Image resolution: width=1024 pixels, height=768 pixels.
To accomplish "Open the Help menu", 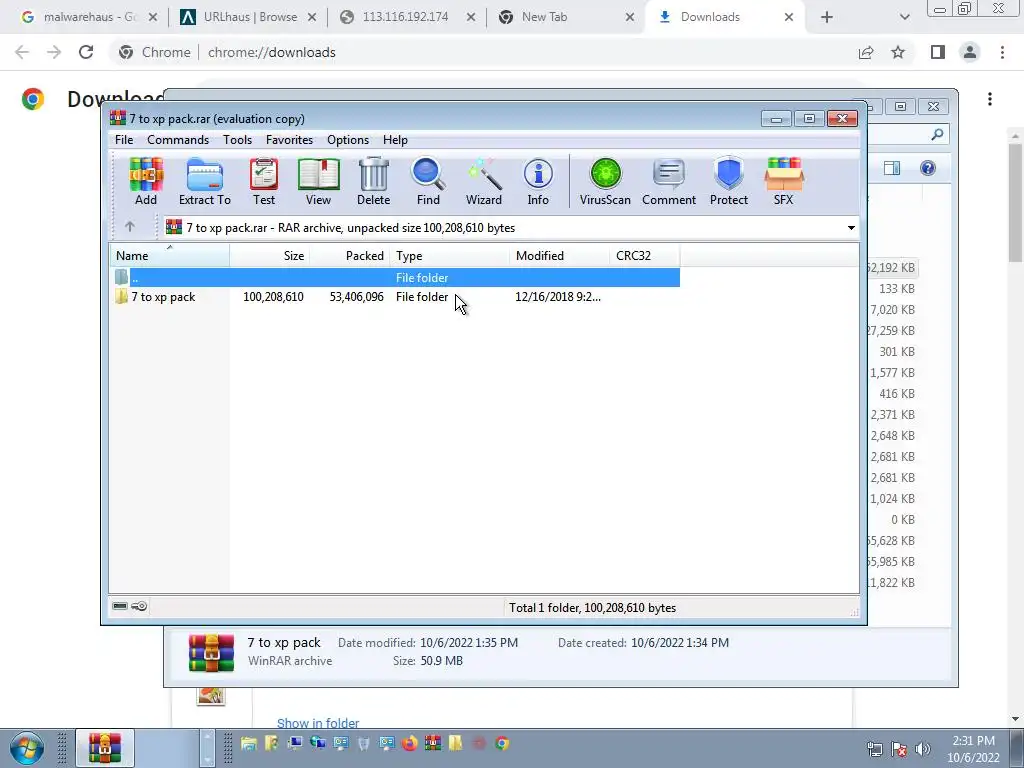I will point(395,140).
